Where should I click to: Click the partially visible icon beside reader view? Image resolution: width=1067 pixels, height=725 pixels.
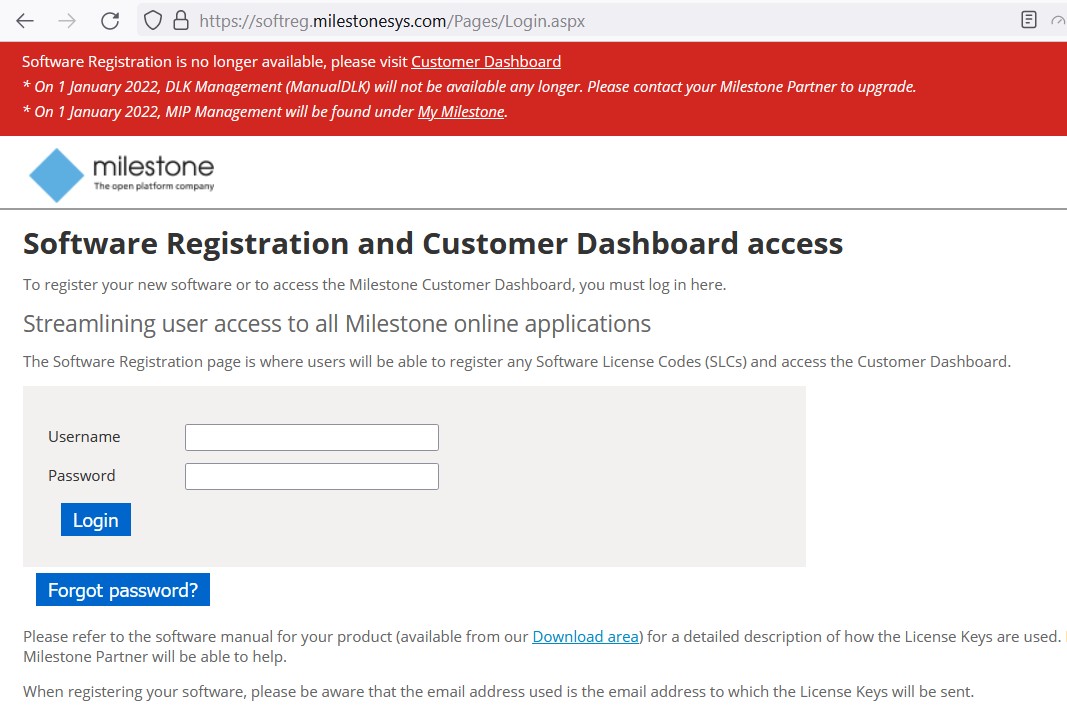(x=1058, y=20)
